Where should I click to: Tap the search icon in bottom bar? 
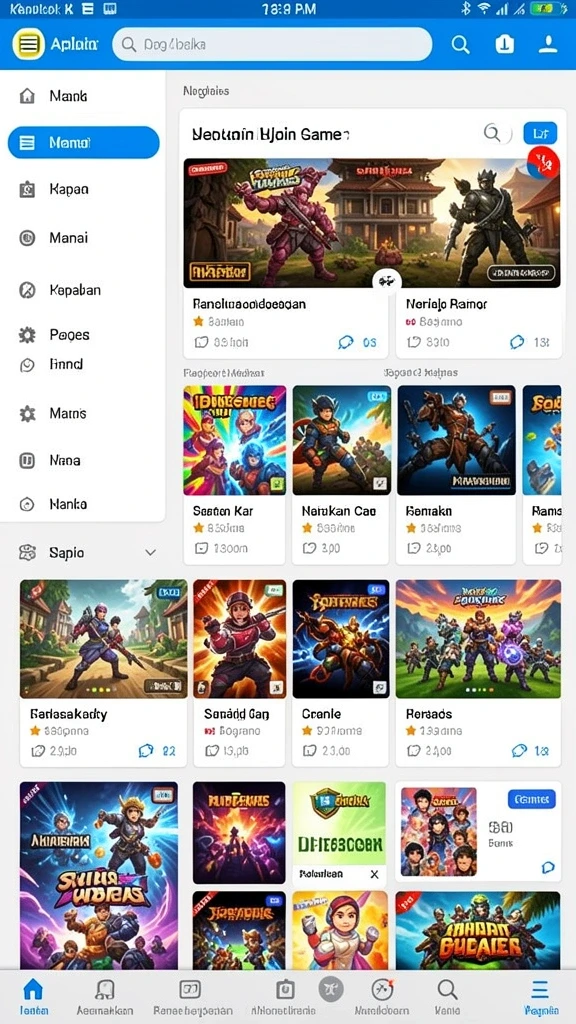(447, 989)
